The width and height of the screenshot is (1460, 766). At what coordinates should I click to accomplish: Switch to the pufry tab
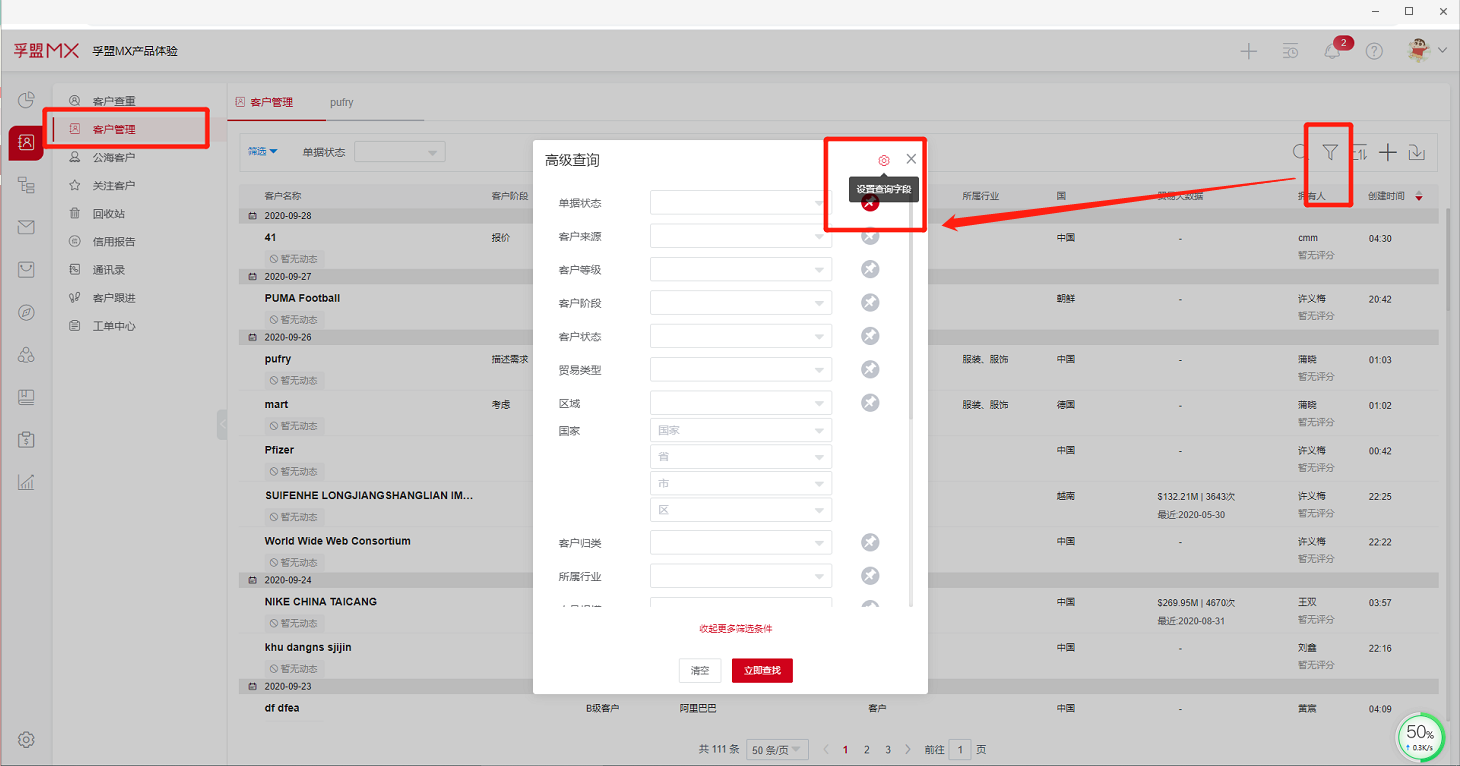341,102
